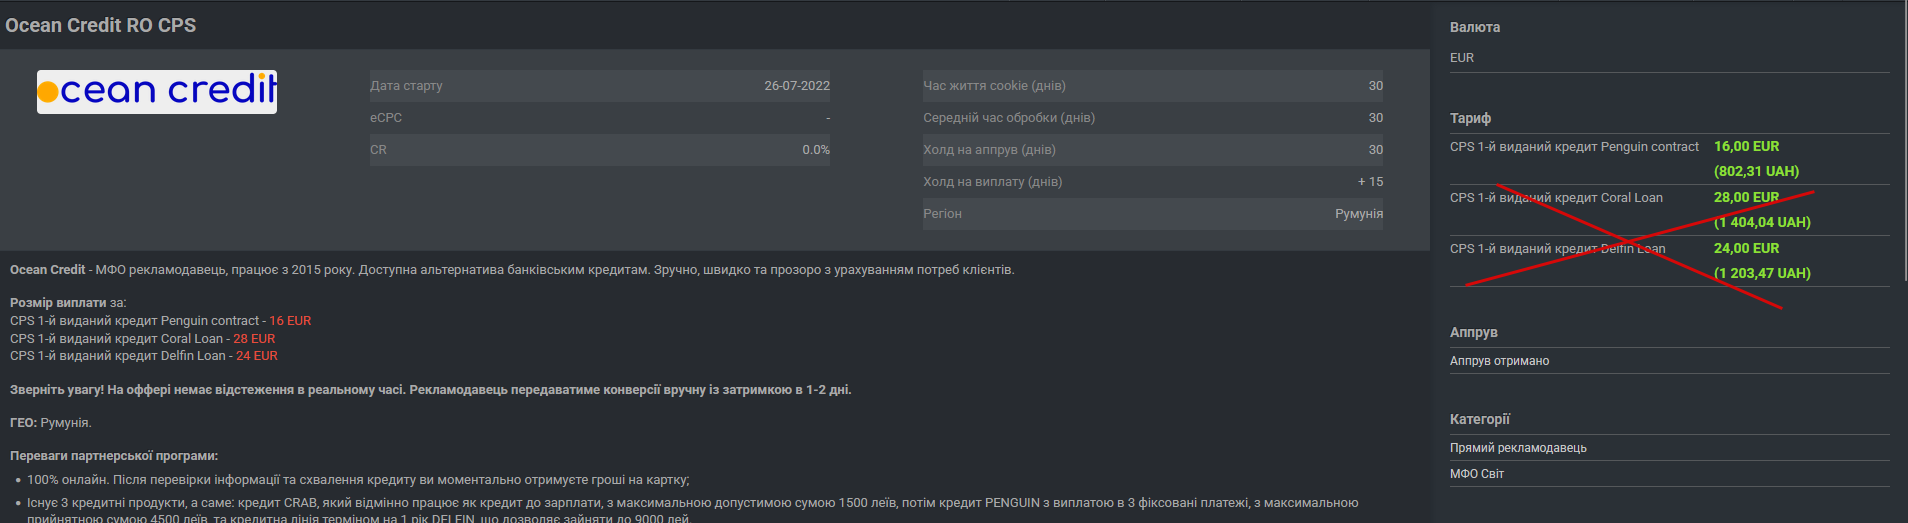Click the bold Ocean Credit description text
Screen dimensions: 1908x523
(x=47, y=270)
